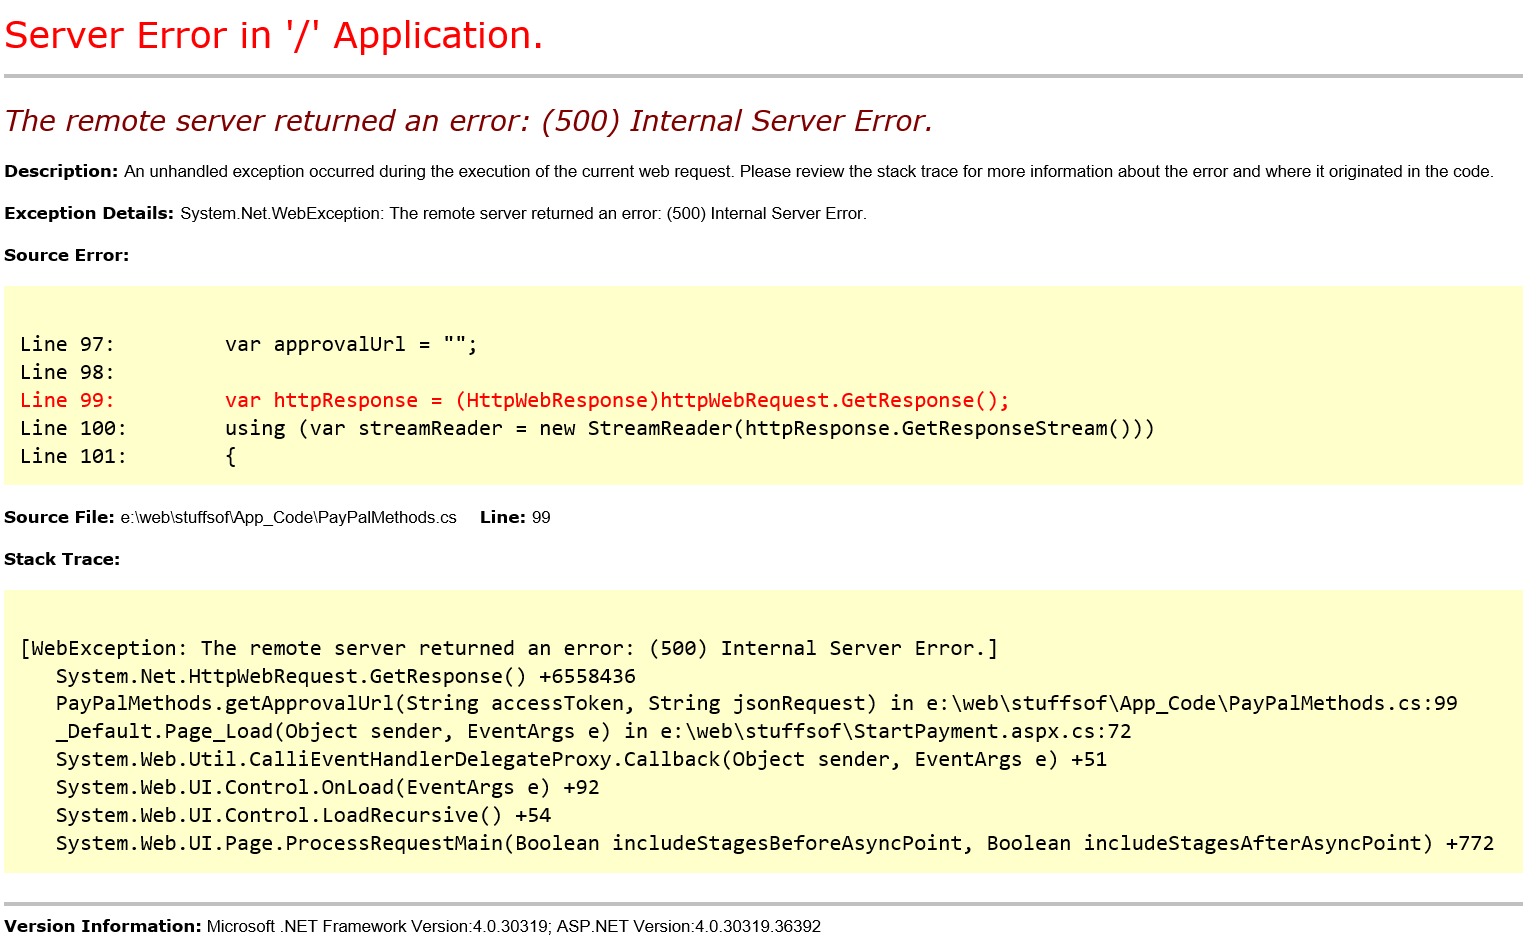The image size is (1523, 942).
Task: Click 'ASP.NET Version:4.0.30319.36392' text
Action: tap(688, 926)
